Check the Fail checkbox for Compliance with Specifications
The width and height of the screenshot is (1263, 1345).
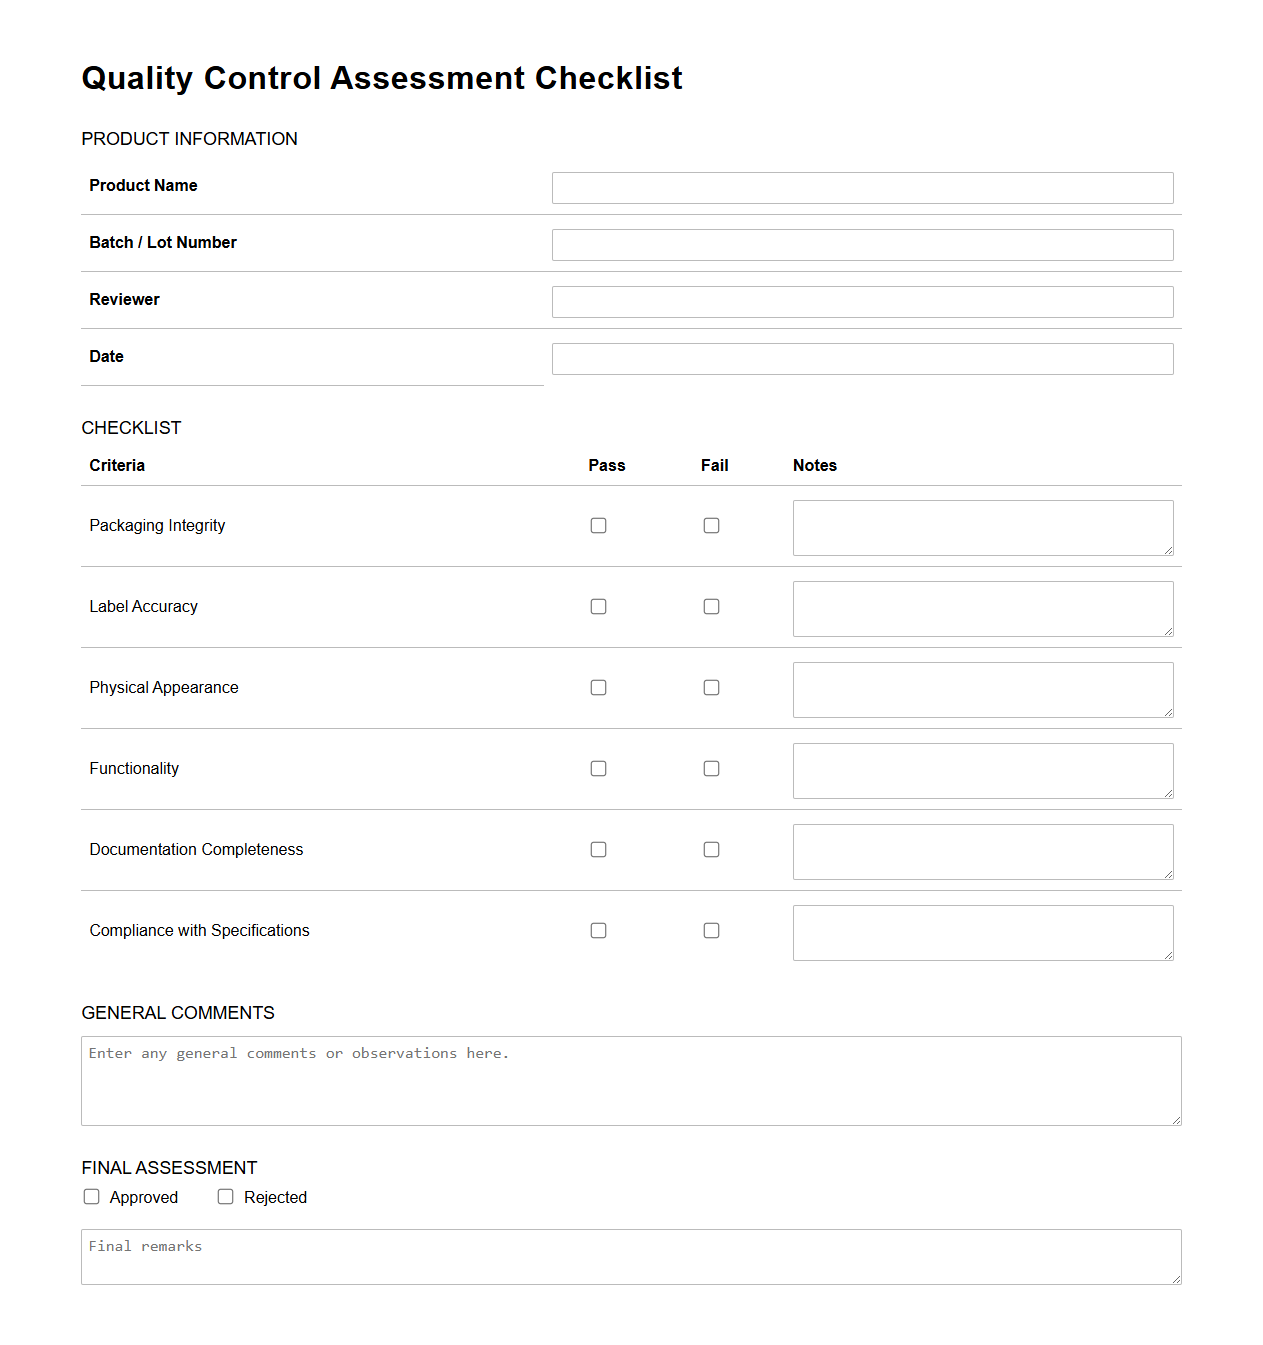click(x=711, y=930)
